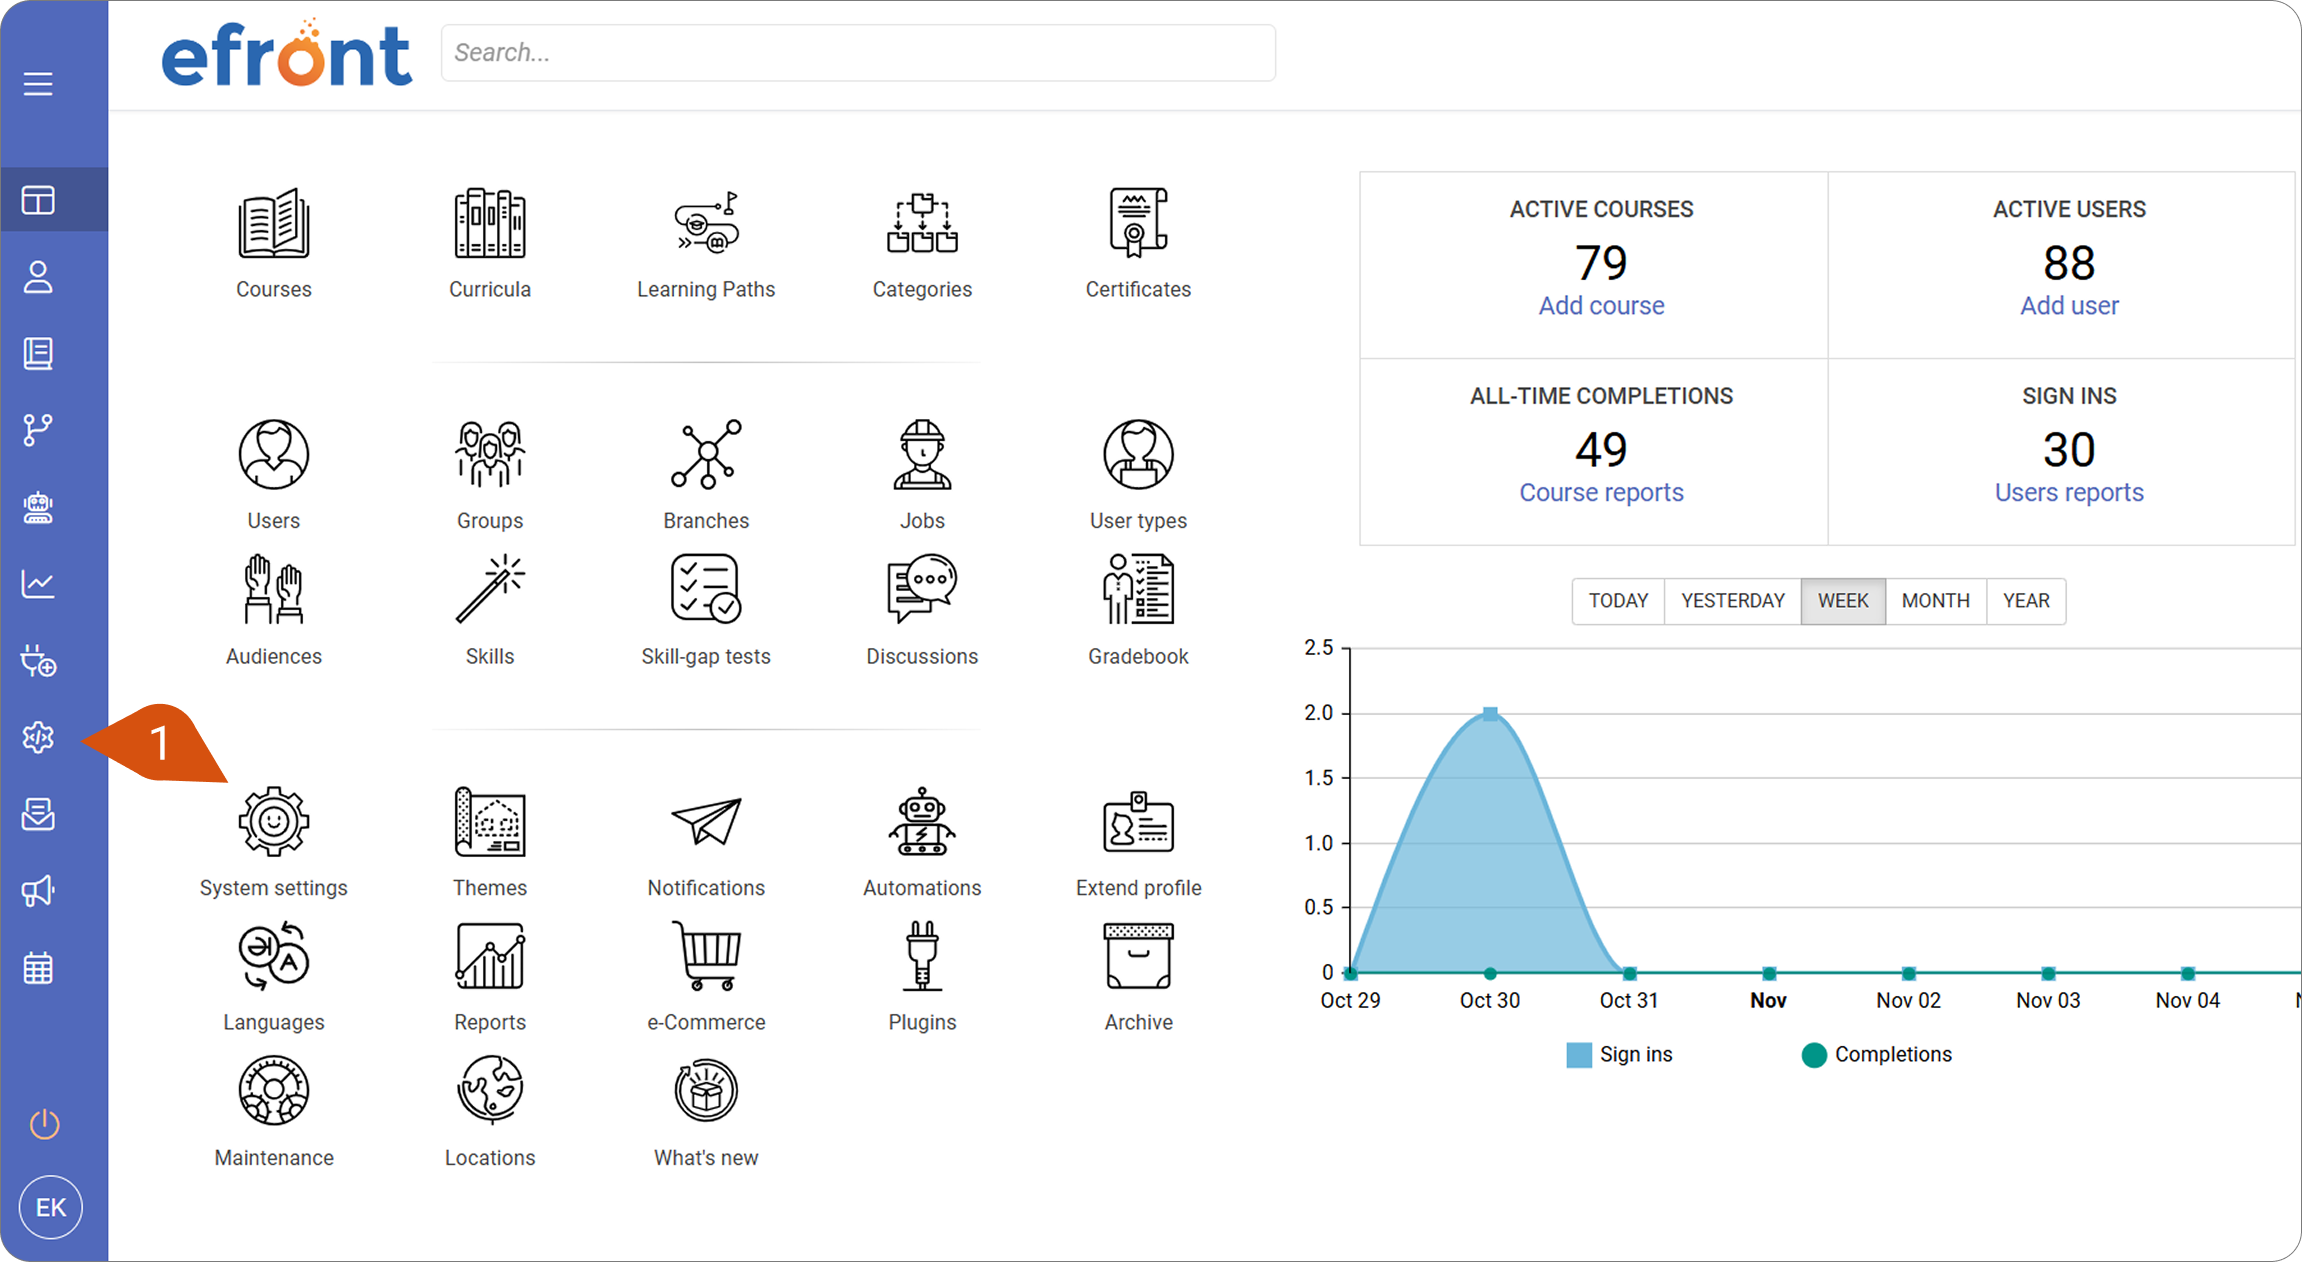This screenshot has width=2302, height=1262.
Task: Switch chart range to TODAY
Action: tap(1618, 601)
